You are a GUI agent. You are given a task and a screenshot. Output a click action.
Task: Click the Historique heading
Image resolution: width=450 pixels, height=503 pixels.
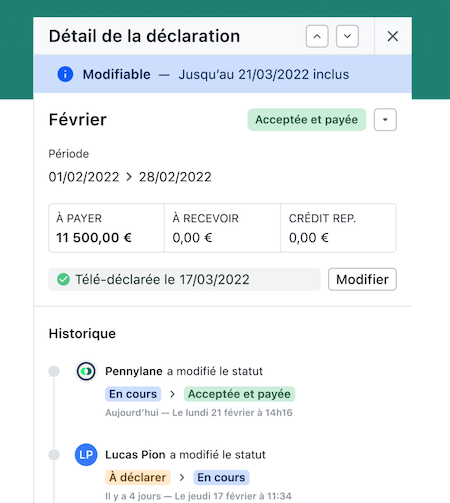[x=82, y=334]
